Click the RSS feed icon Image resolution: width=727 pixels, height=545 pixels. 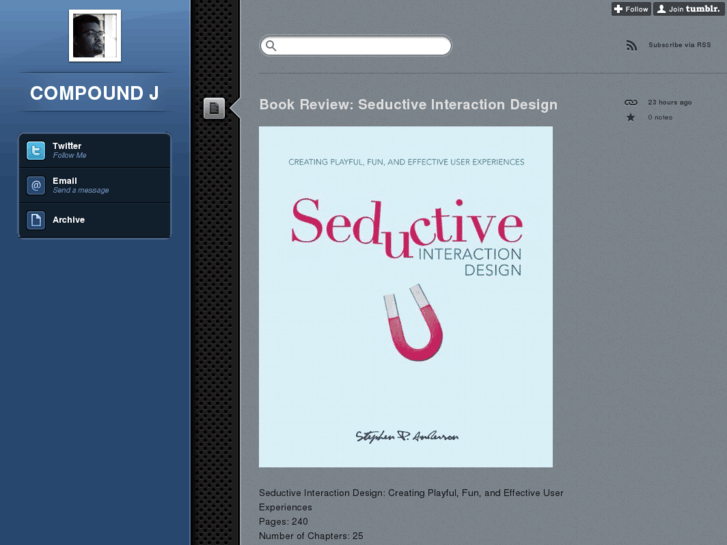point(631,45)
